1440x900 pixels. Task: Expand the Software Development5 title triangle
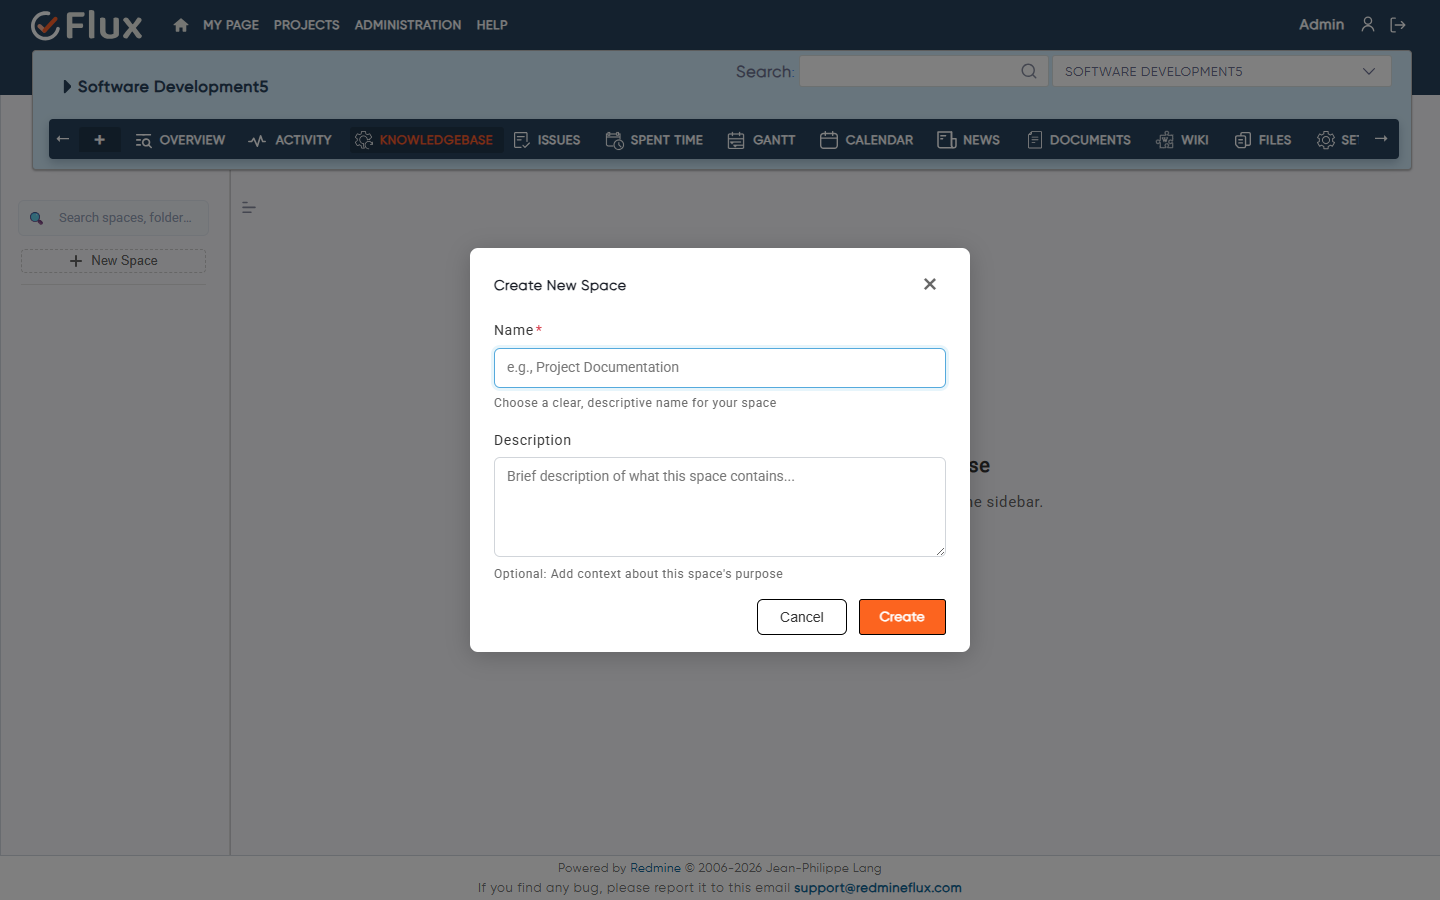coord(67,87)
